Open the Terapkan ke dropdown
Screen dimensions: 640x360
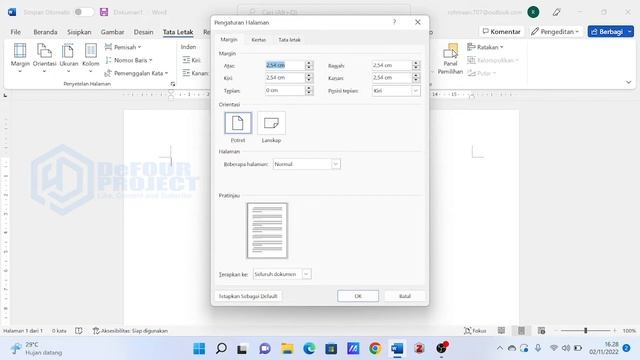[282, 274]
